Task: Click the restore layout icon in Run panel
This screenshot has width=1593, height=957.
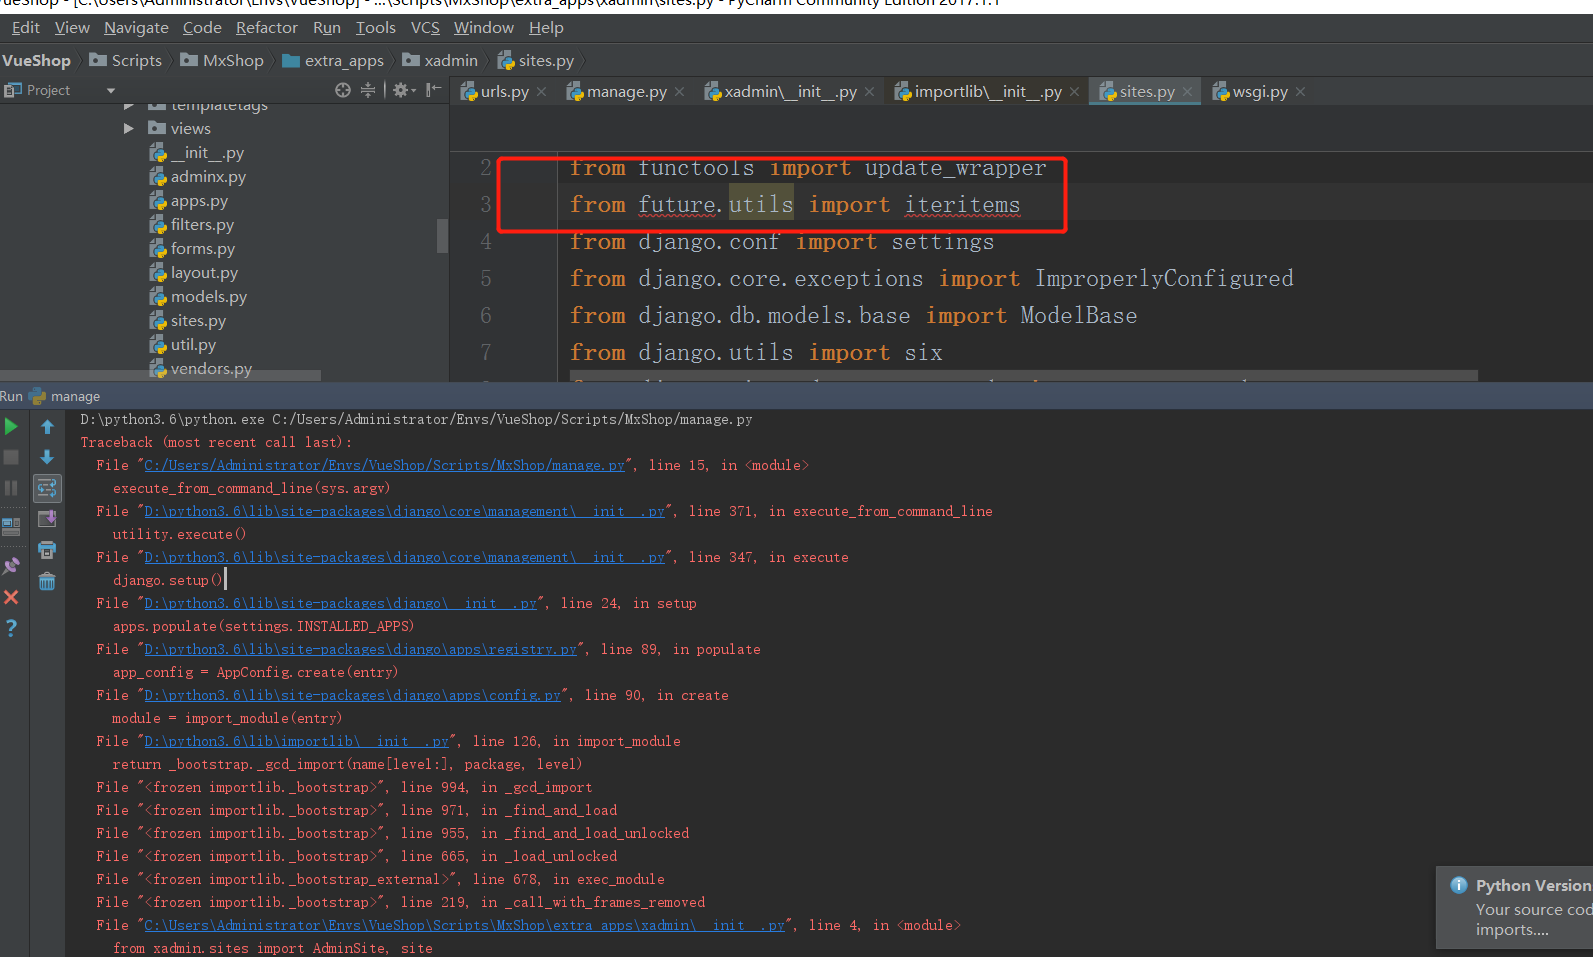Action: [x=11, y=526]
